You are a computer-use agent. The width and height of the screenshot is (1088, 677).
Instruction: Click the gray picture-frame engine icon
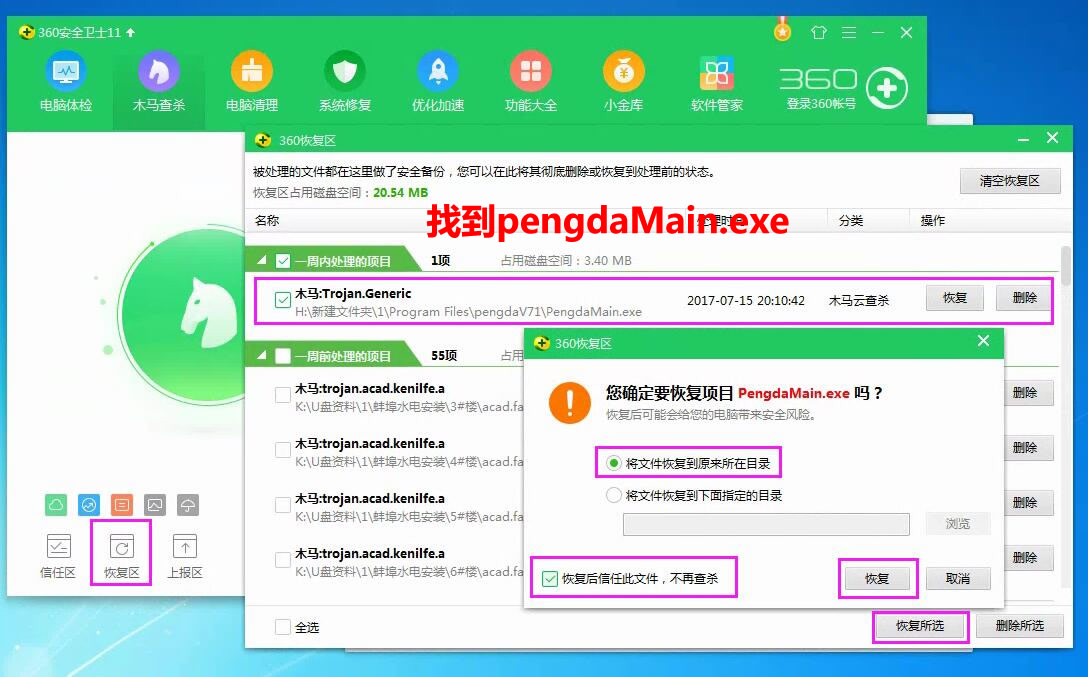(x=155, y=504)
